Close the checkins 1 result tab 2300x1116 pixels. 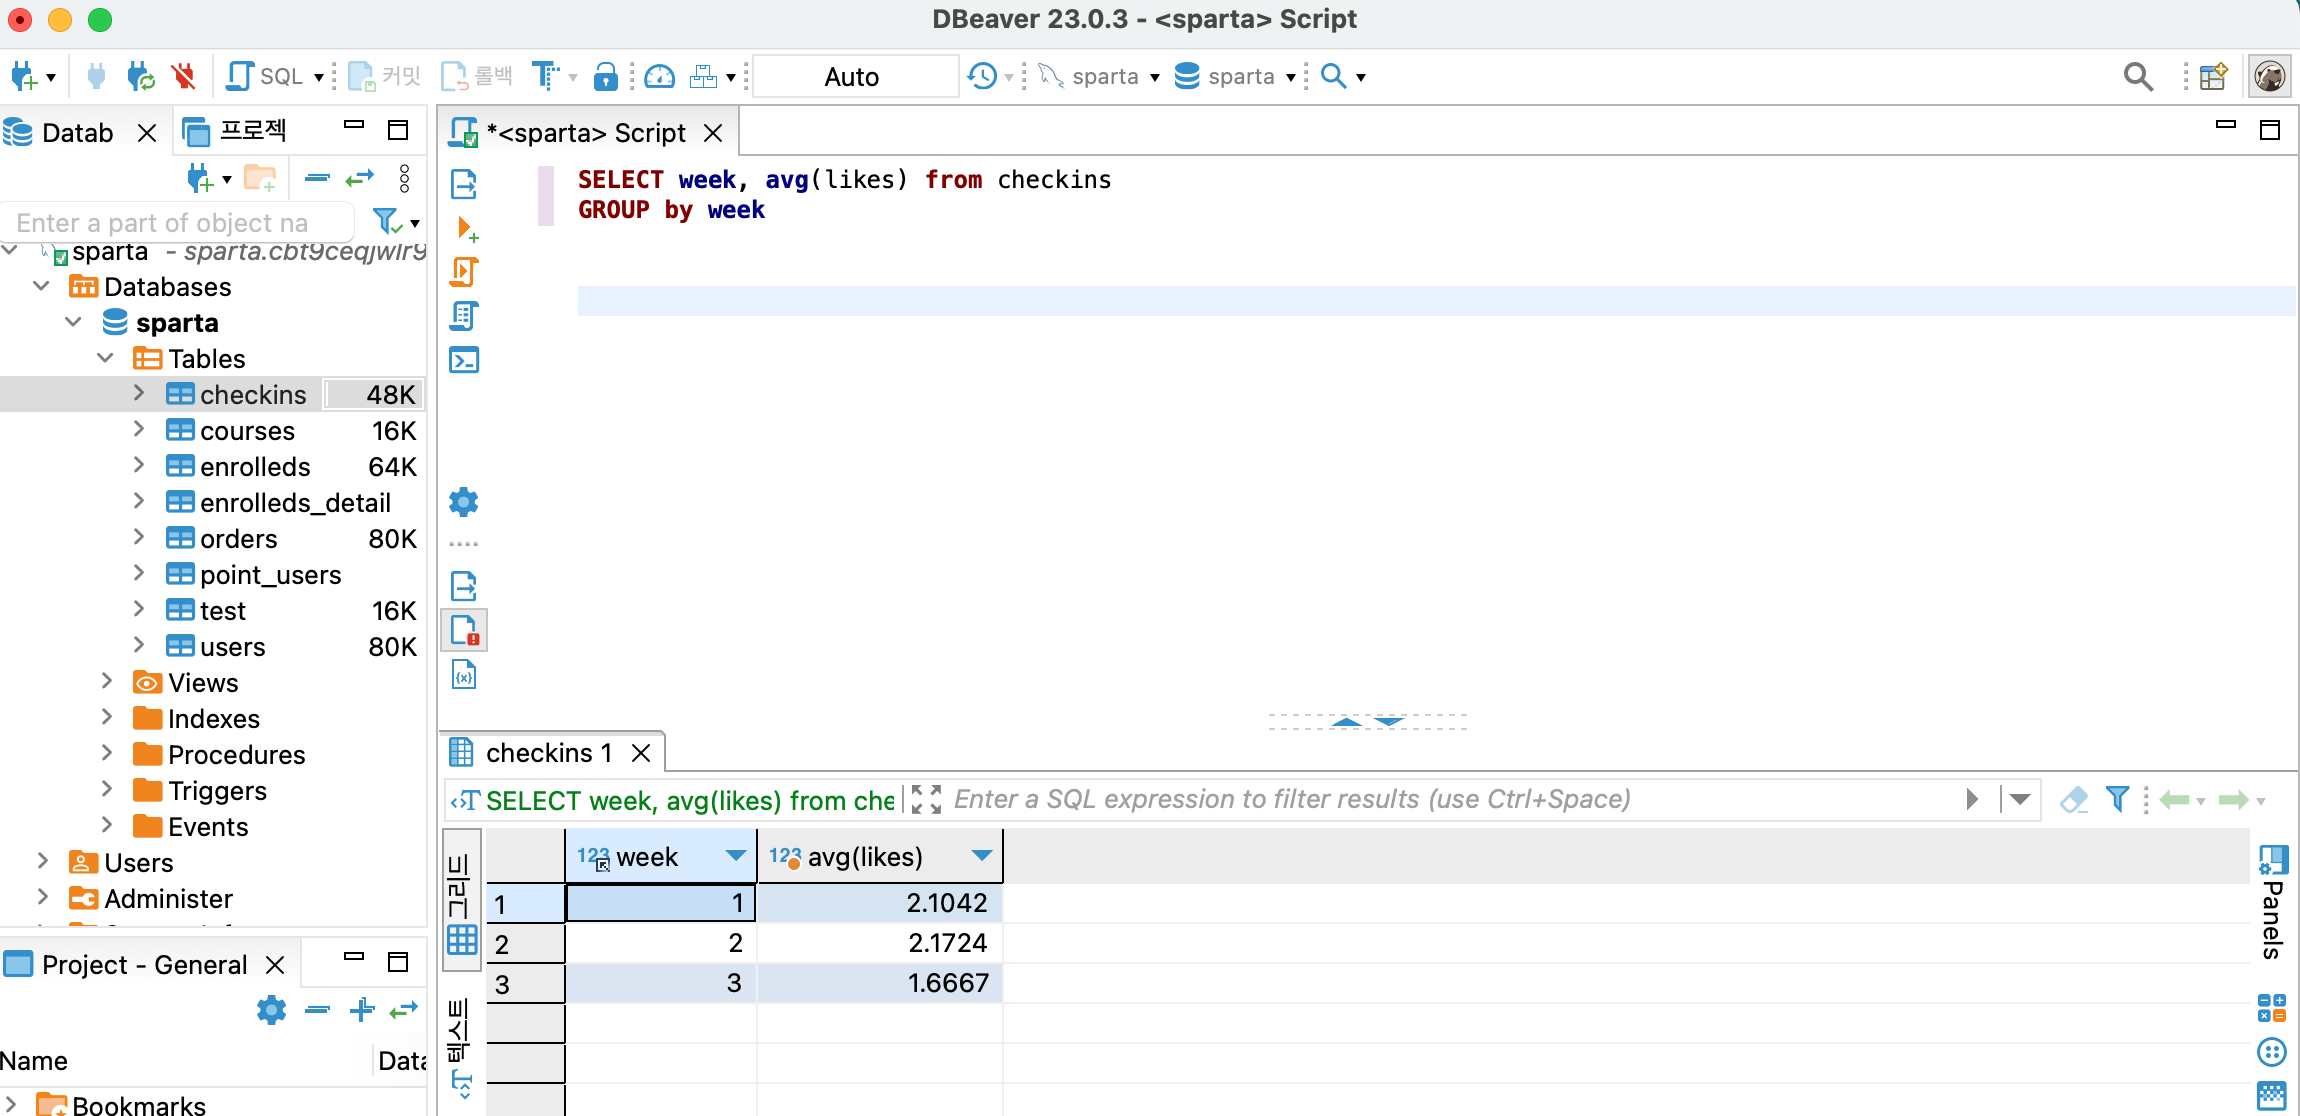pyautogui.click(x=641, y=753)
